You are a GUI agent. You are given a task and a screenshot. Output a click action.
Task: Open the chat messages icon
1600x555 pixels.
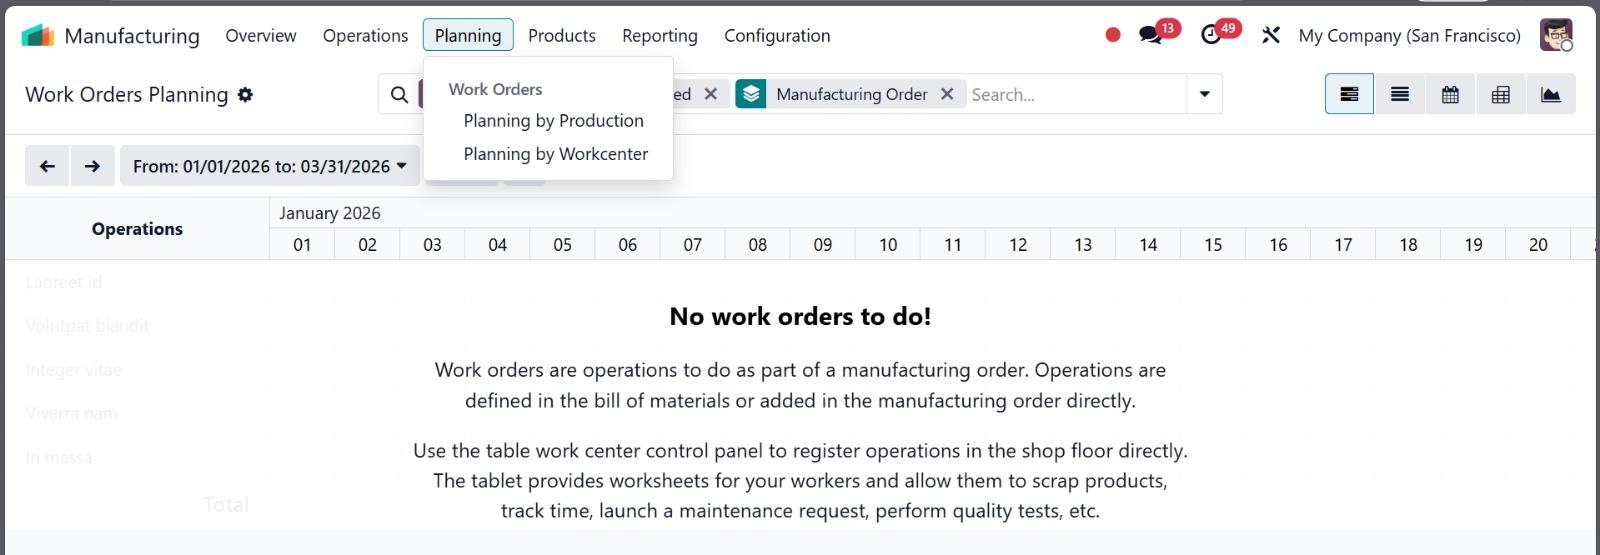[1150, 36]
